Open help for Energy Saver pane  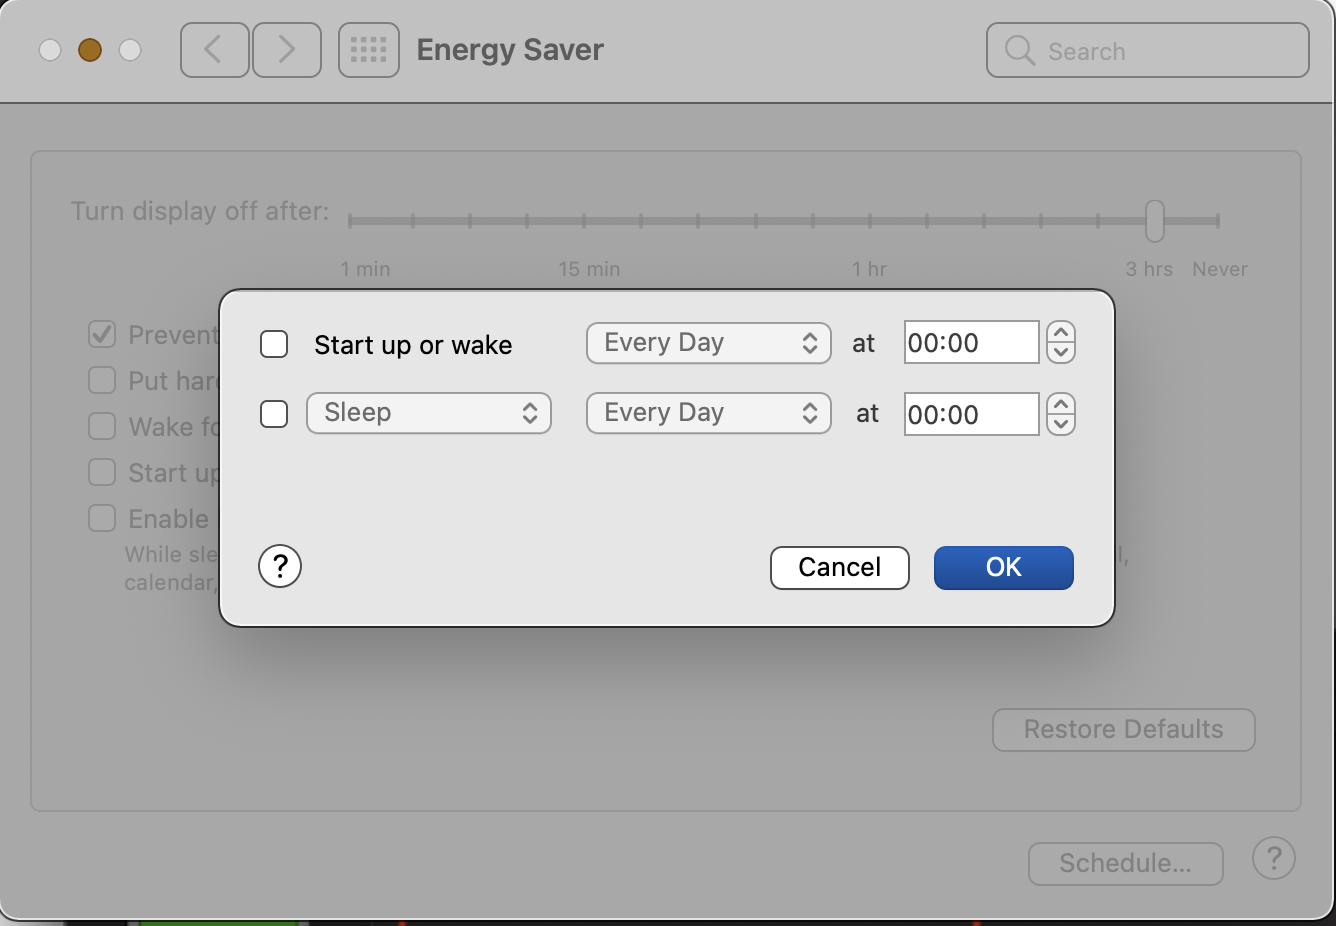point(1273,859)
